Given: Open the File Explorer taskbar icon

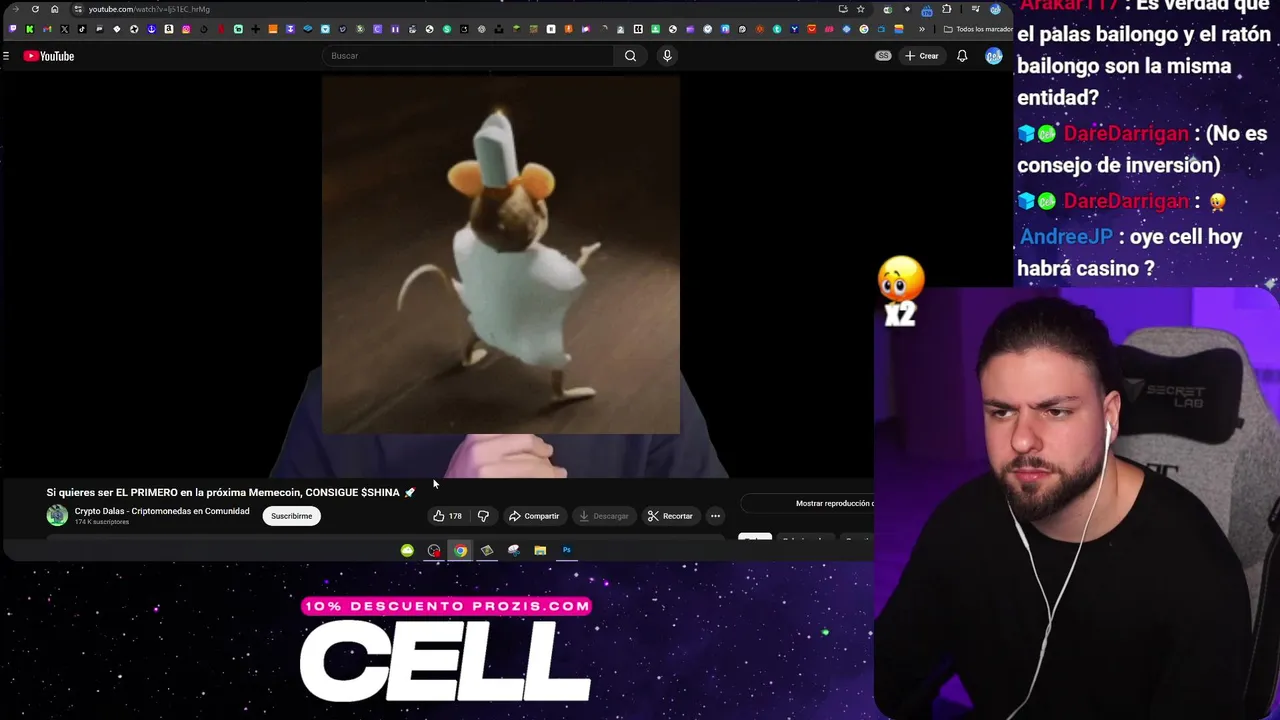Looking at the screenshot, I should 540,550.
